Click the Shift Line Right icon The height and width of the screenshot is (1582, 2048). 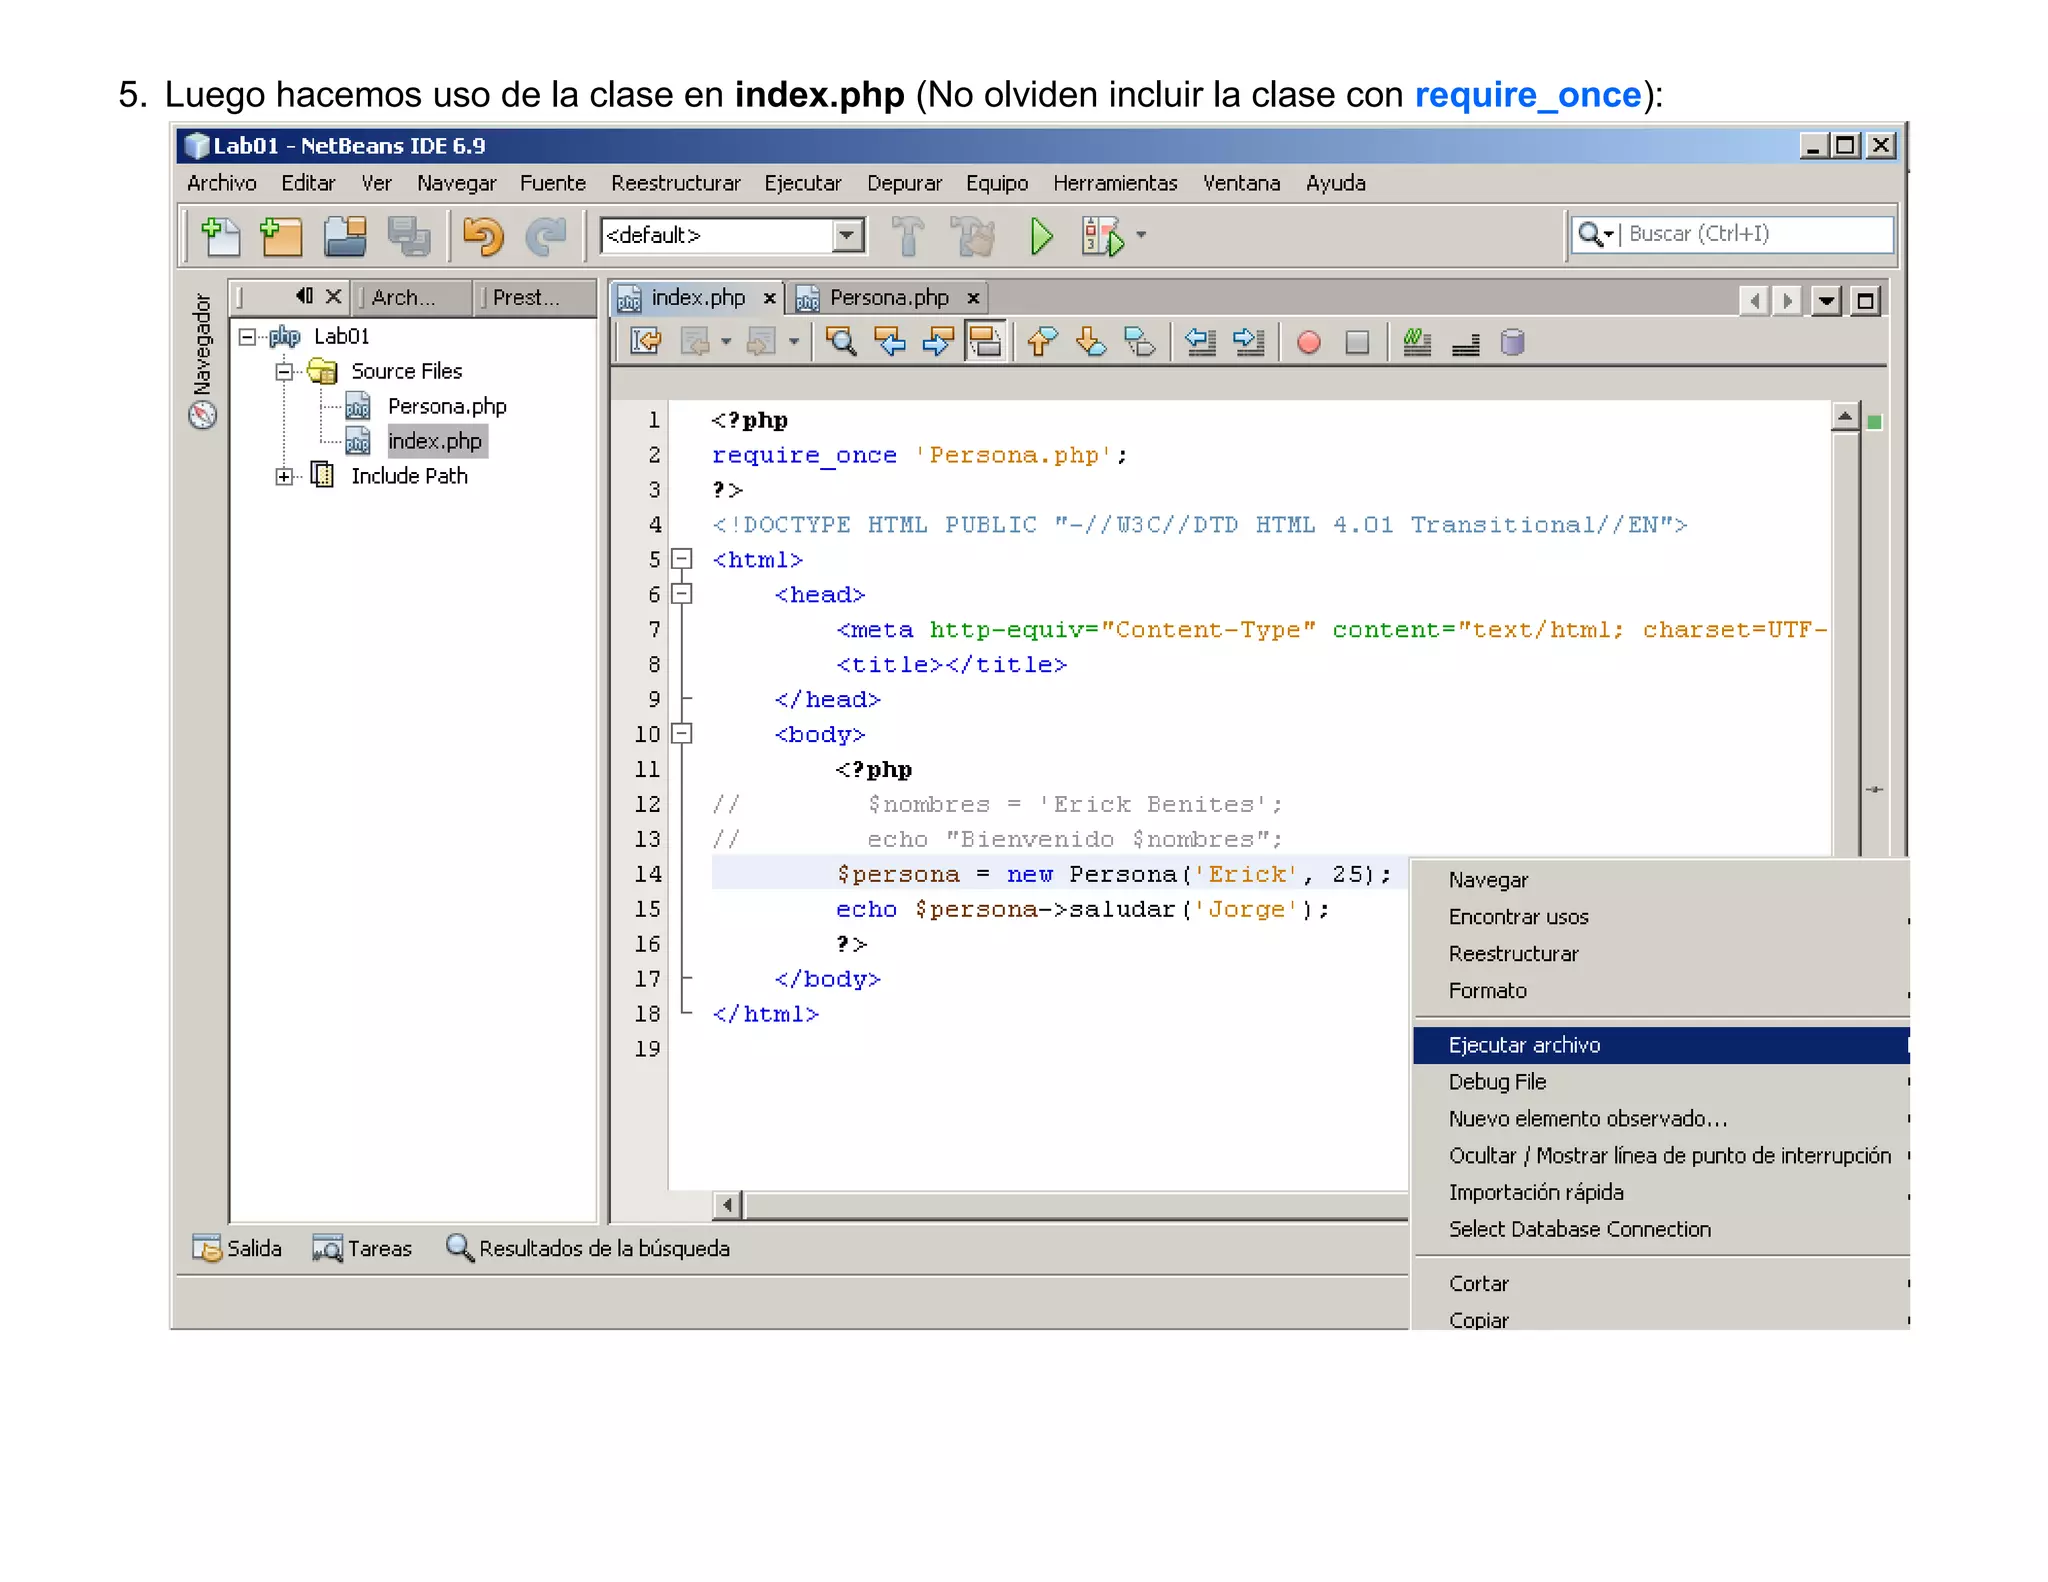pyautogui.click(x=1249, y=342)
